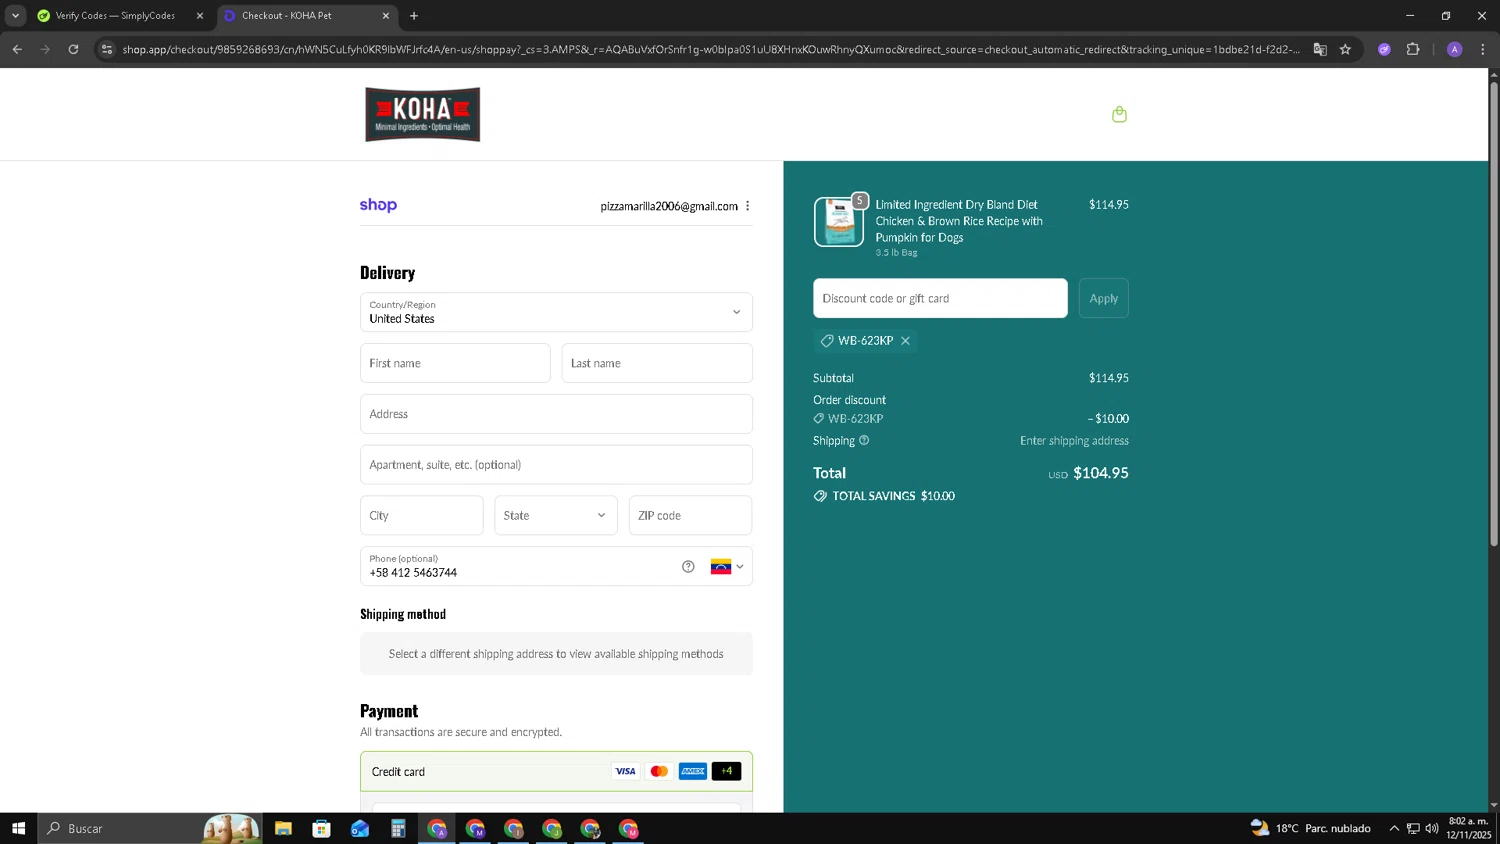Screen dimensions: 1500x844
Task: Open Chrome three-dot menu
Action: click(x=1483, y=49)
